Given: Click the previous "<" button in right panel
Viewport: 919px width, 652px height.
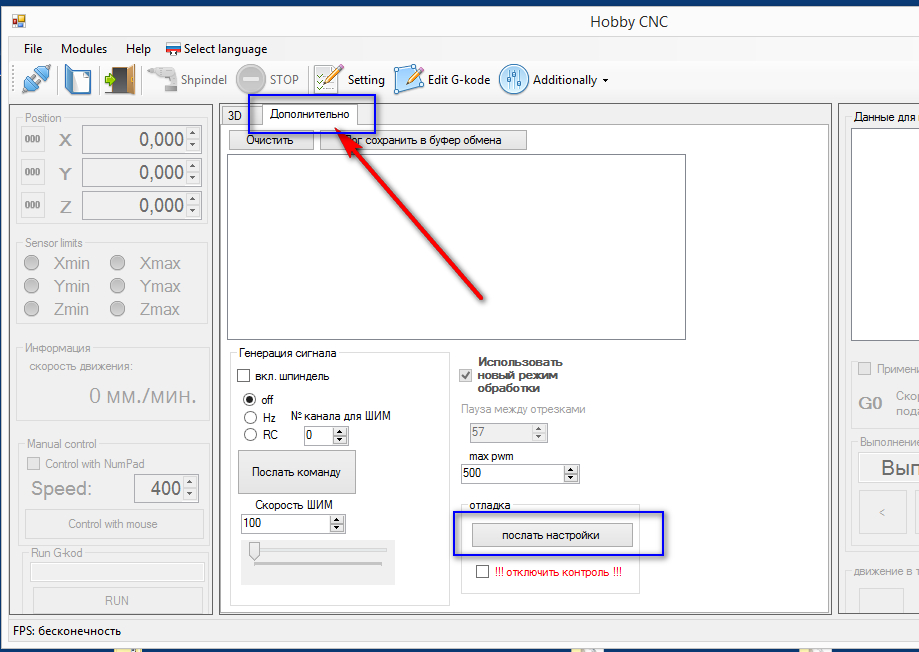Looking at the screenshot, I should (x=883, y=512).
